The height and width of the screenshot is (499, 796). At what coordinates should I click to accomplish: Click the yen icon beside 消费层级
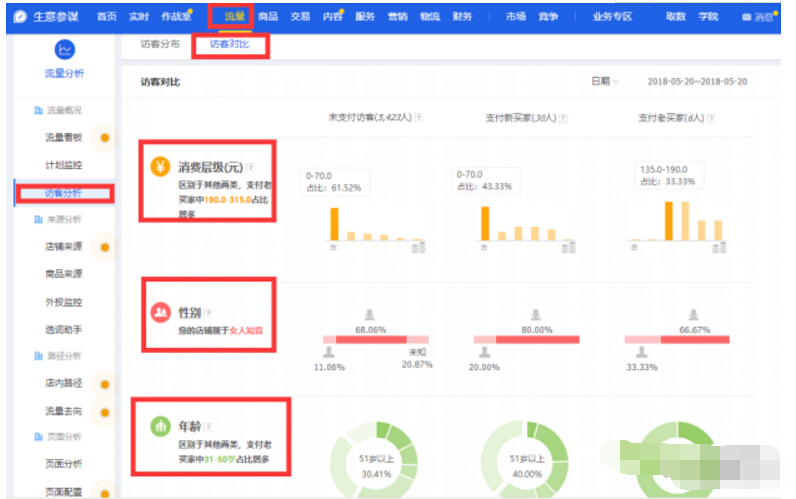(160, 167)
